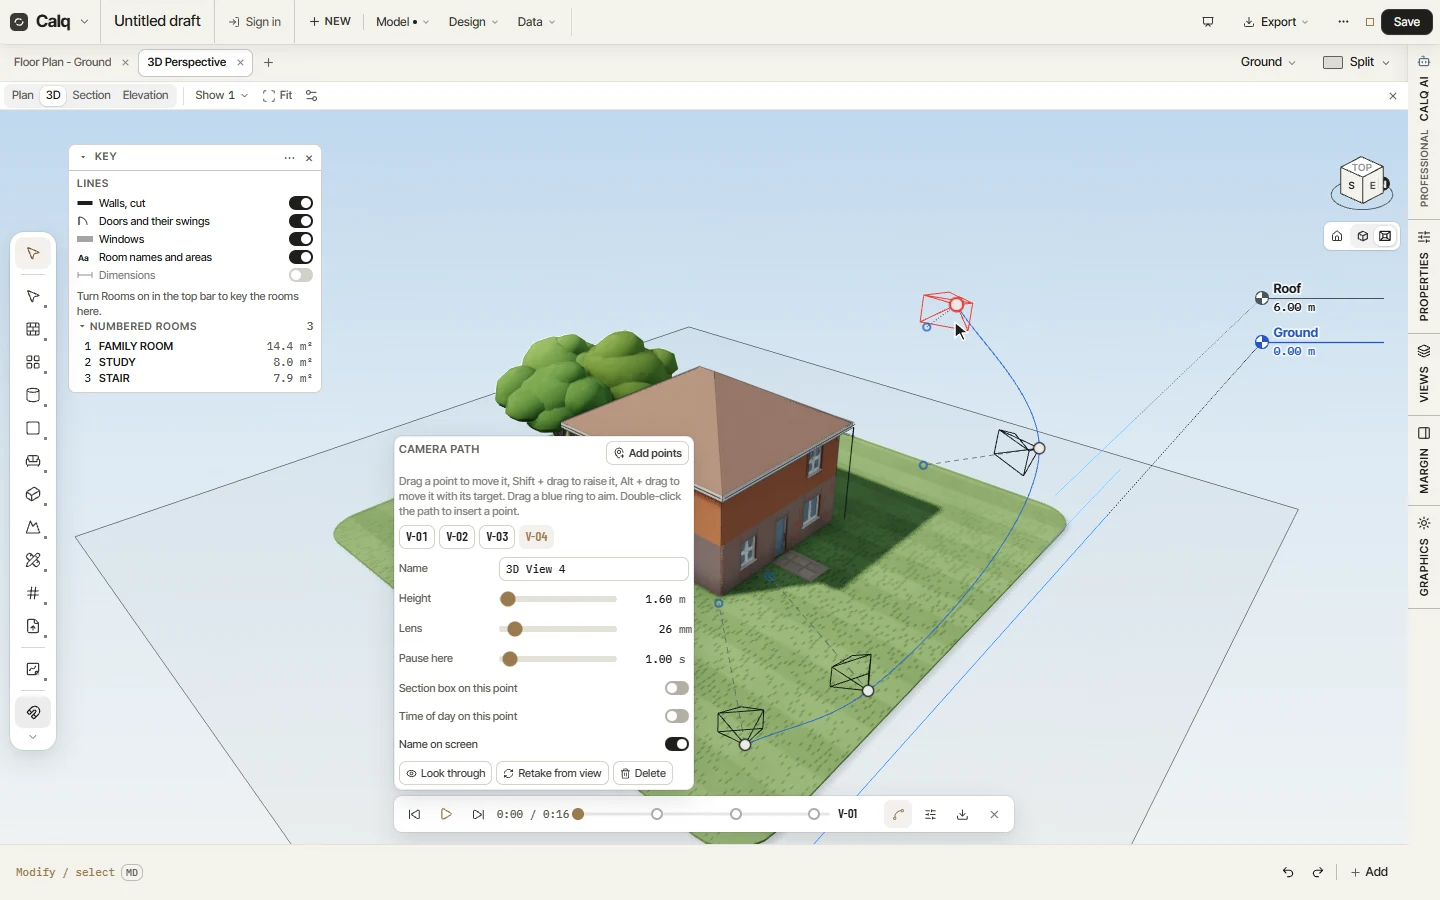Viewport: 1440px width, 900px height.
Task: Enable Time of day on this point
Action: (x=677, y=717)
